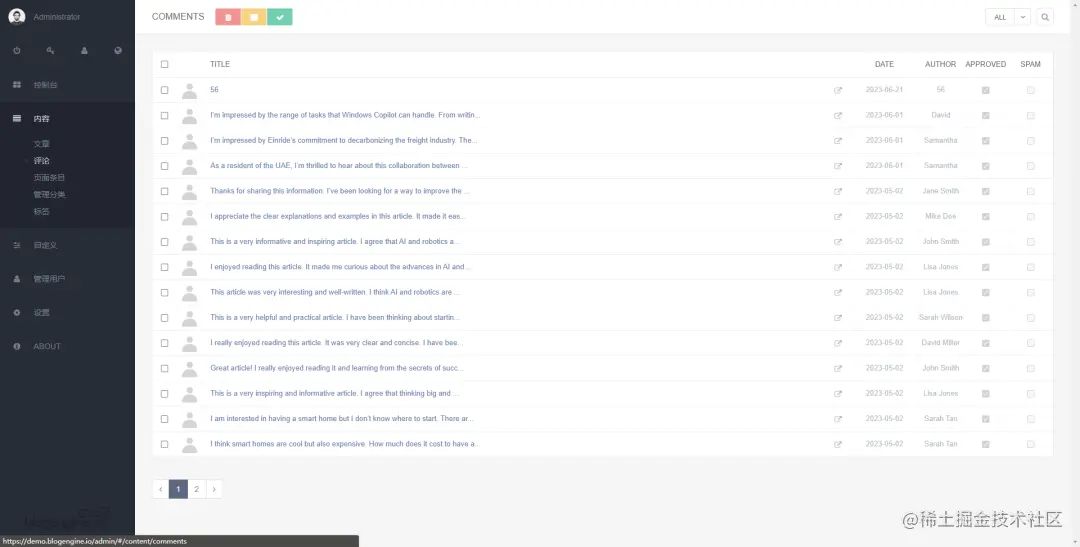
Task: Toggle Spam checkbox for Jane Smith's comment
Action: pyautogui.click(x=1030, y=192)
